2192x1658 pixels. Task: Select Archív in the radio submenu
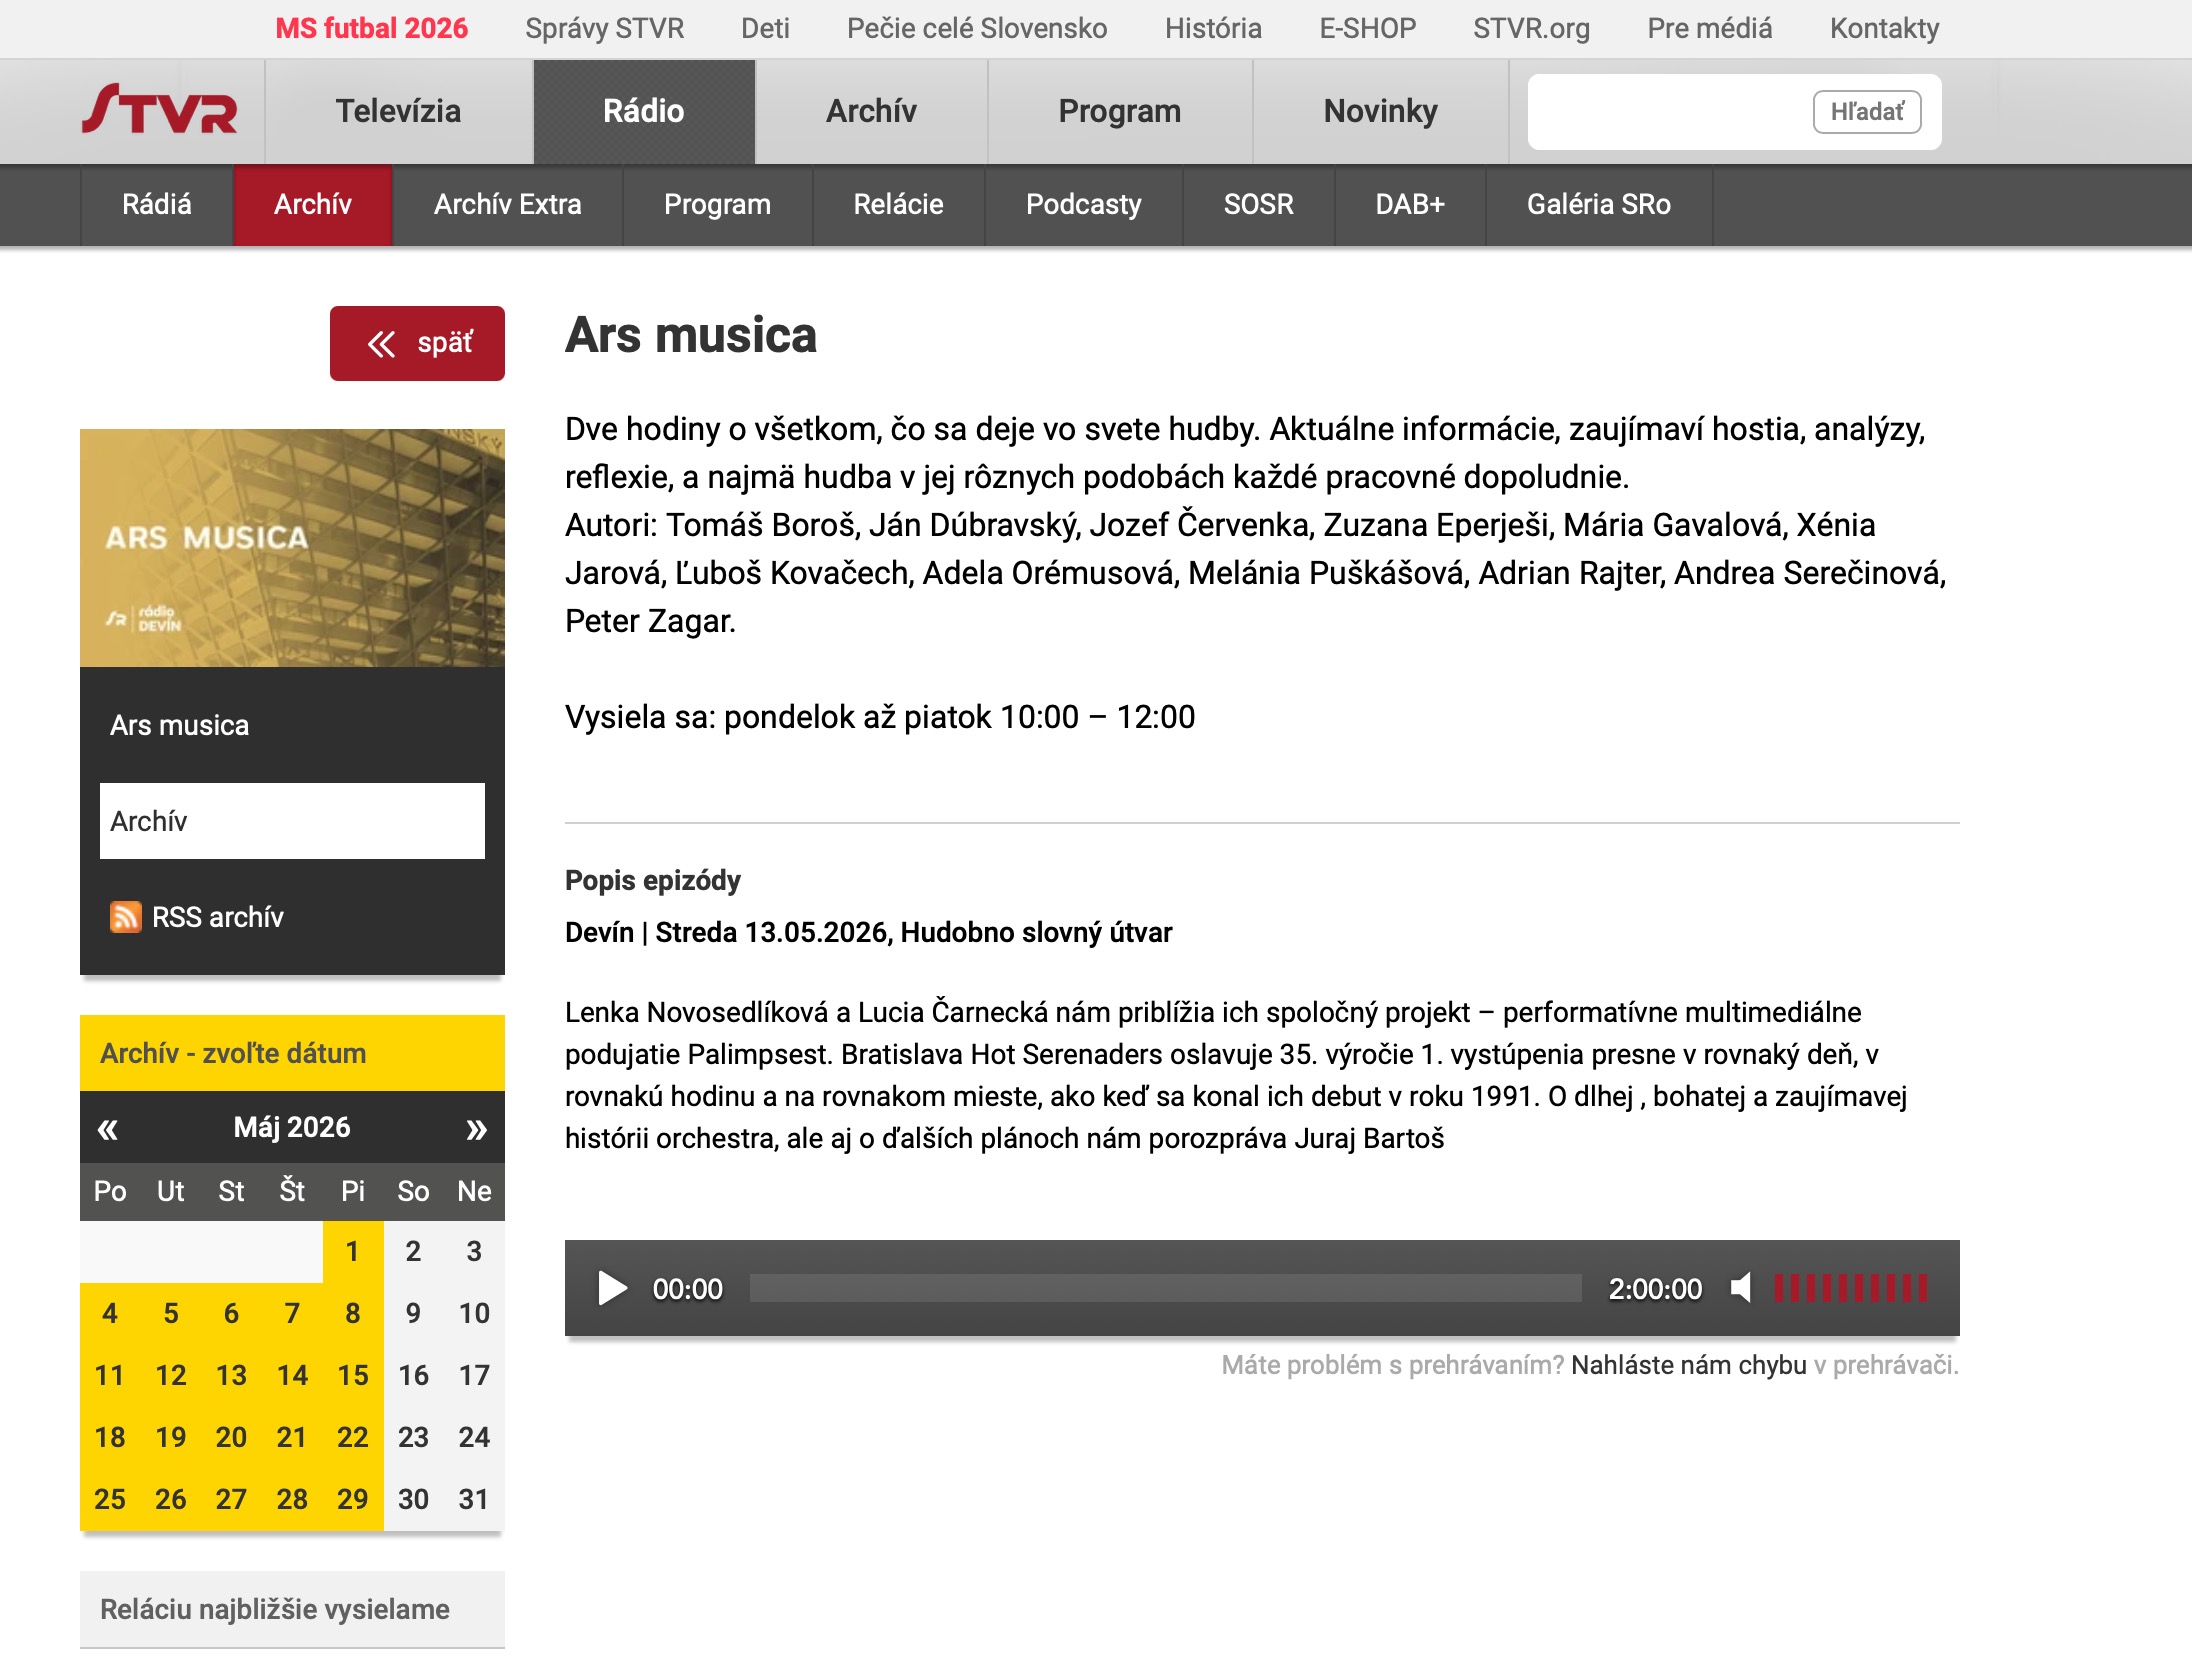click(313, 205)
